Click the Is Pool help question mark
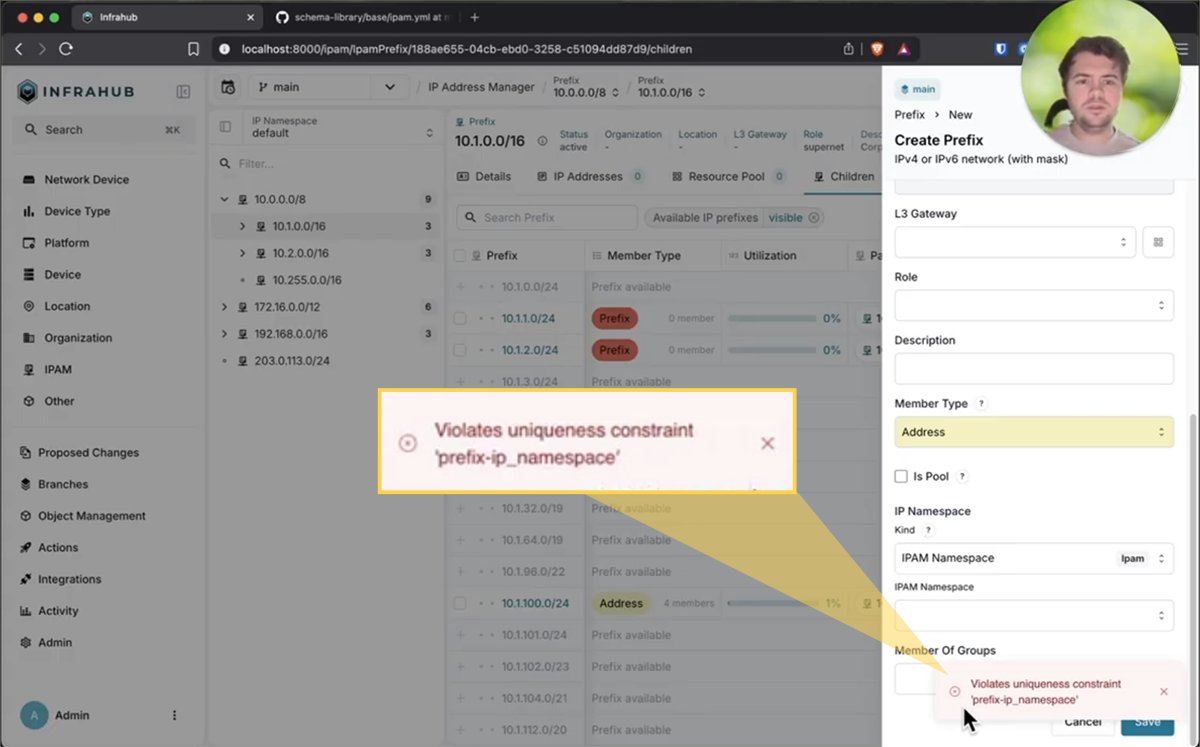 [x=962, y=477]
